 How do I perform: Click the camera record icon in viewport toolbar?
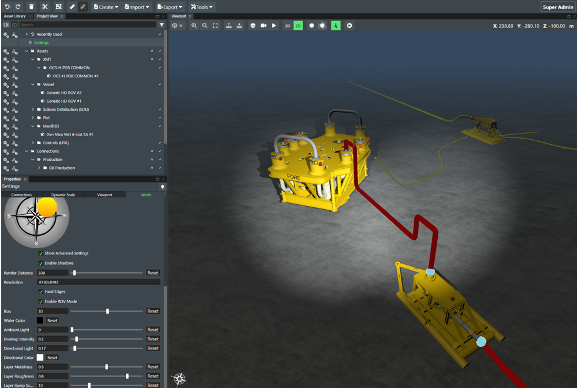click(x=263, y=26)
